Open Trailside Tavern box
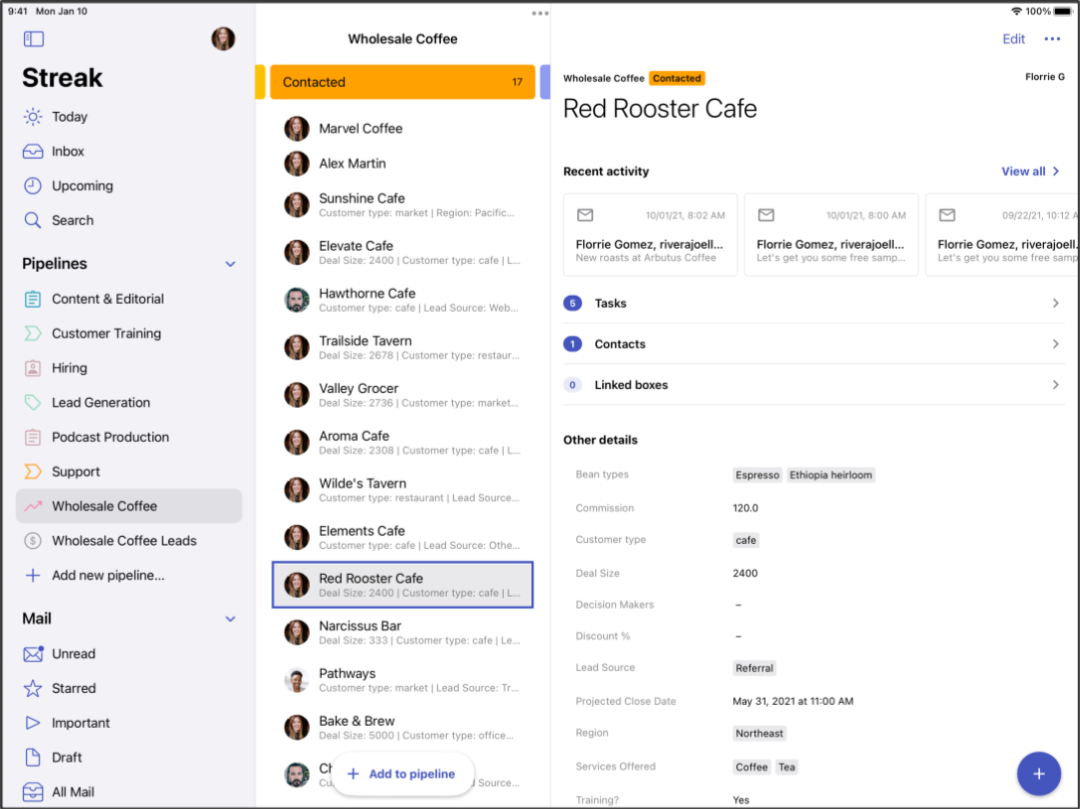Viewport: 1080px width, 809px height. click(x=402, y=348)
